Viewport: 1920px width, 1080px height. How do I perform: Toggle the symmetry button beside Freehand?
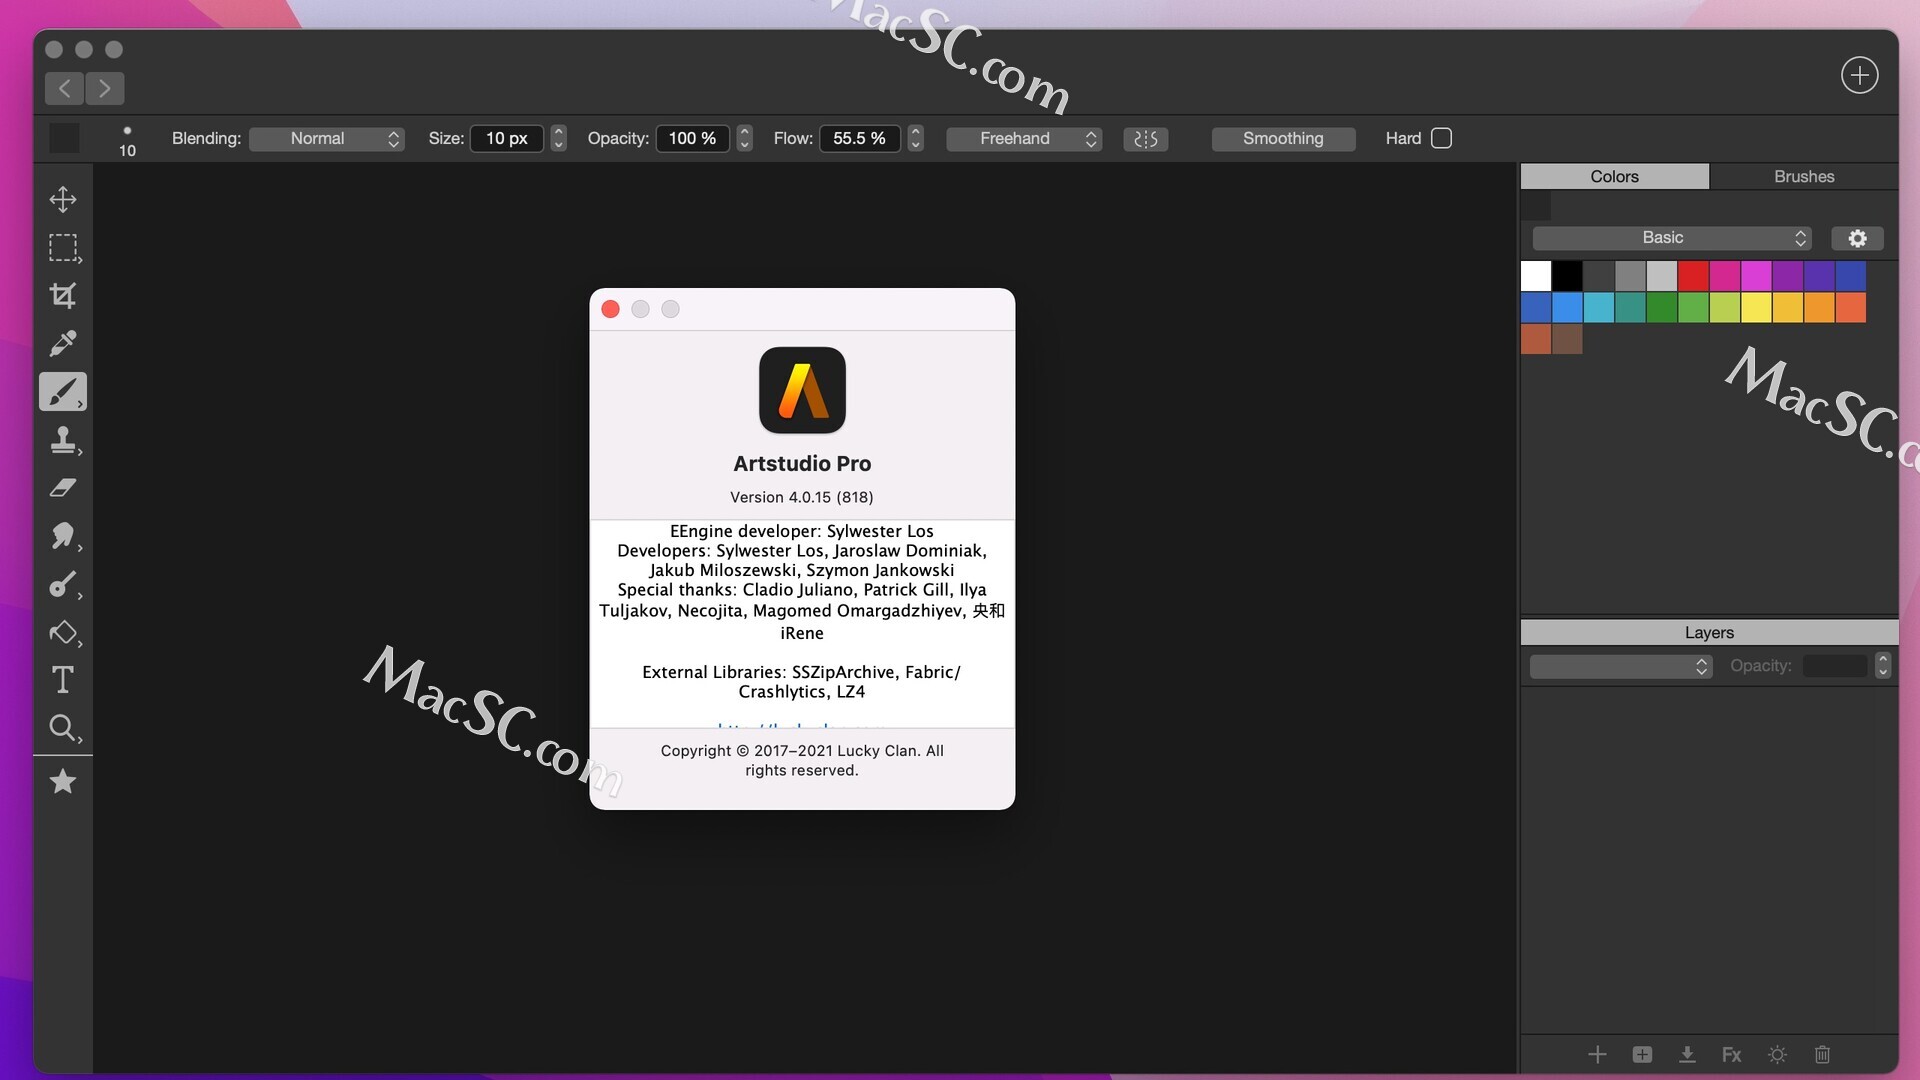tap(1146, 139)
